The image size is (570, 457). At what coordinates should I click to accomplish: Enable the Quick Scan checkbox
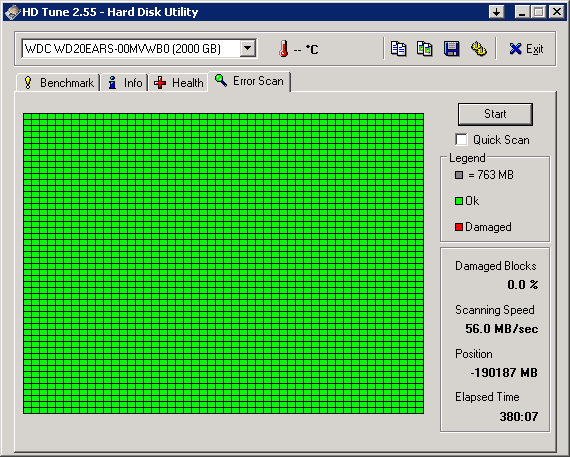click(461, 140)
